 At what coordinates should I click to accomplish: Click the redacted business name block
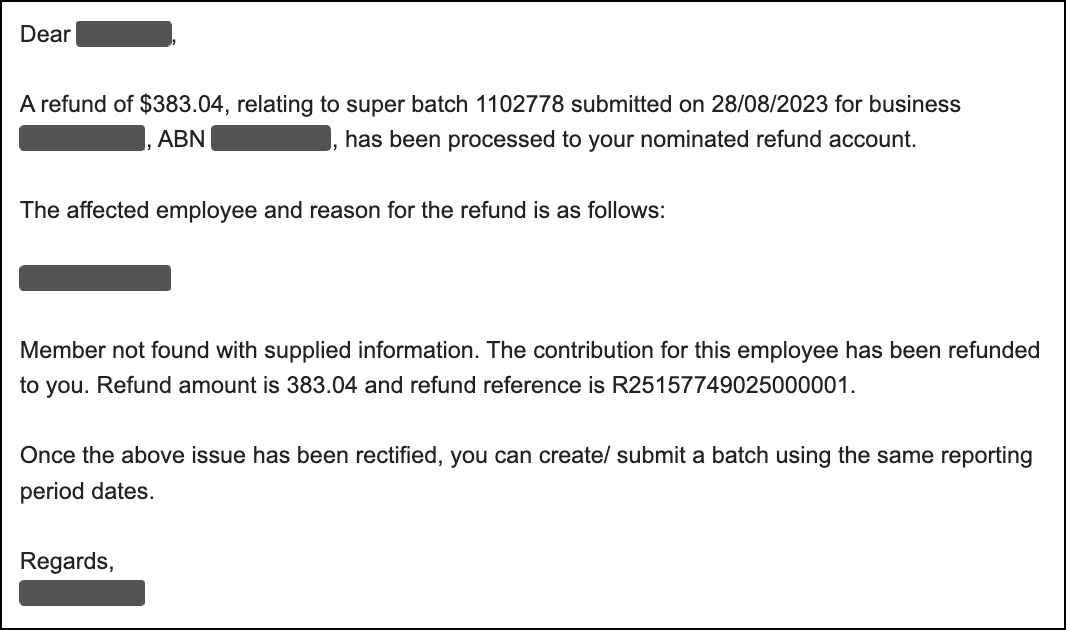point(82,139)
